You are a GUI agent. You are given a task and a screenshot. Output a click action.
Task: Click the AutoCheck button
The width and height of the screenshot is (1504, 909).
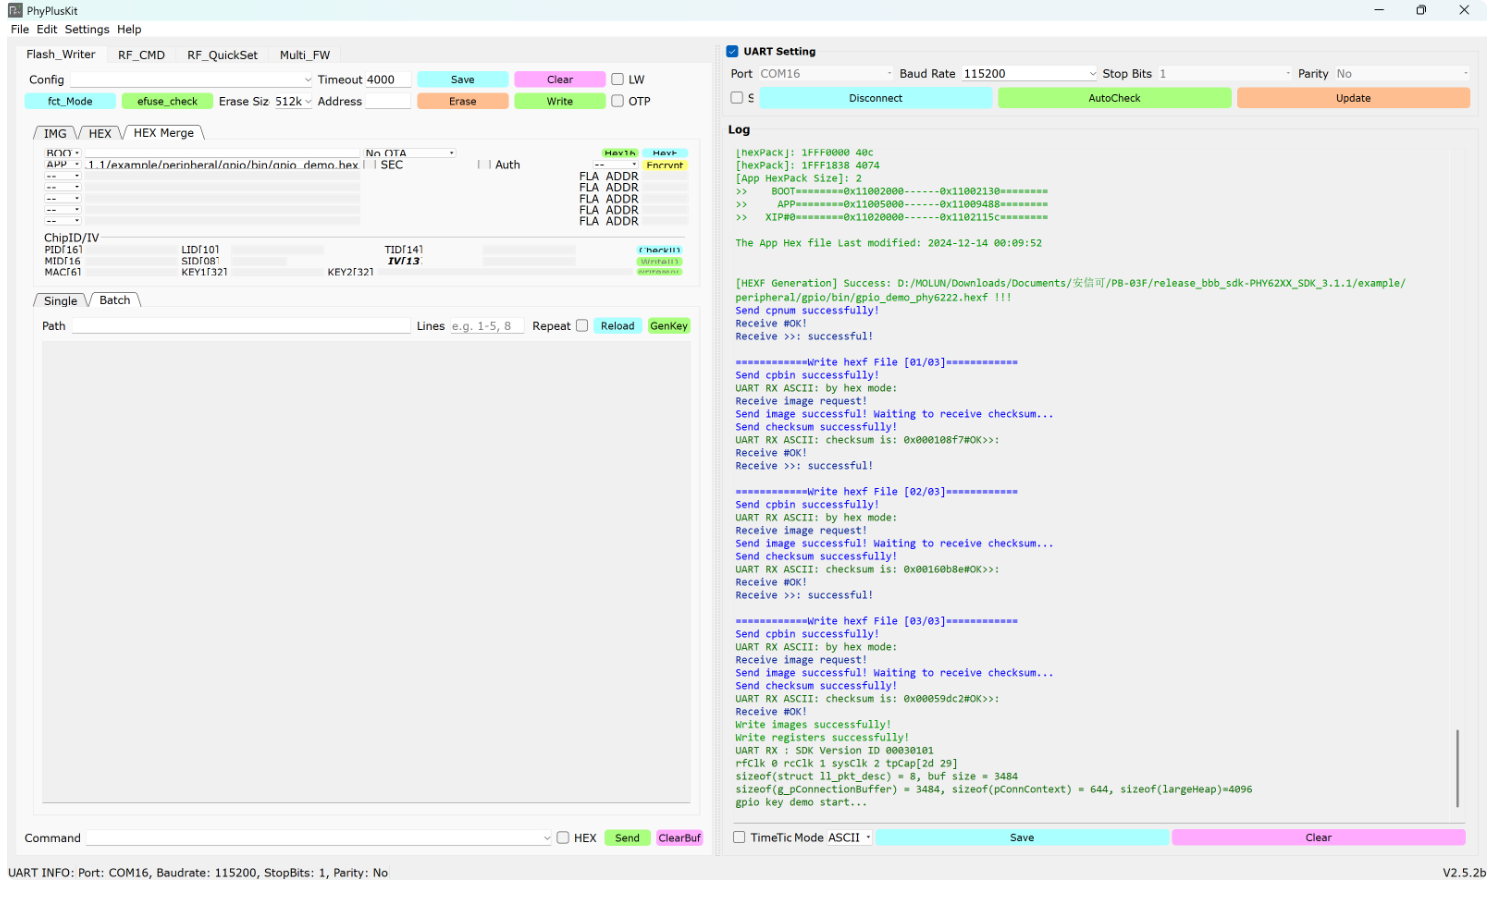(1114, 98)
